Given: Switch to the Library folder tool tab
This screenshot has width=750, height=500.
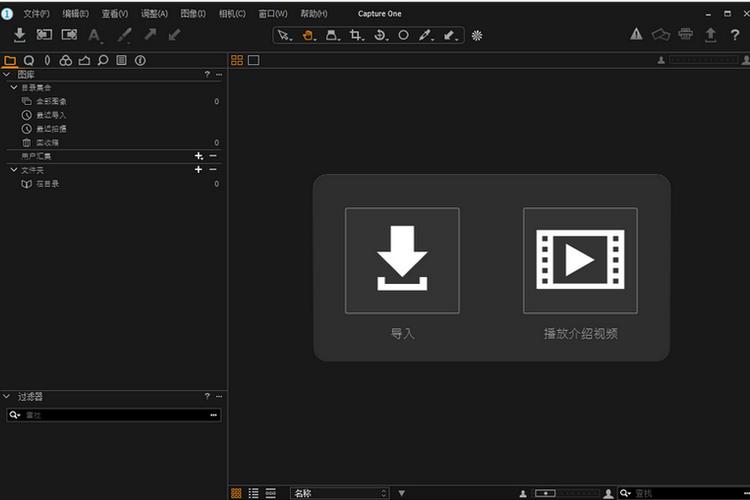Looking at the screenshot, I should pos(10,60).
